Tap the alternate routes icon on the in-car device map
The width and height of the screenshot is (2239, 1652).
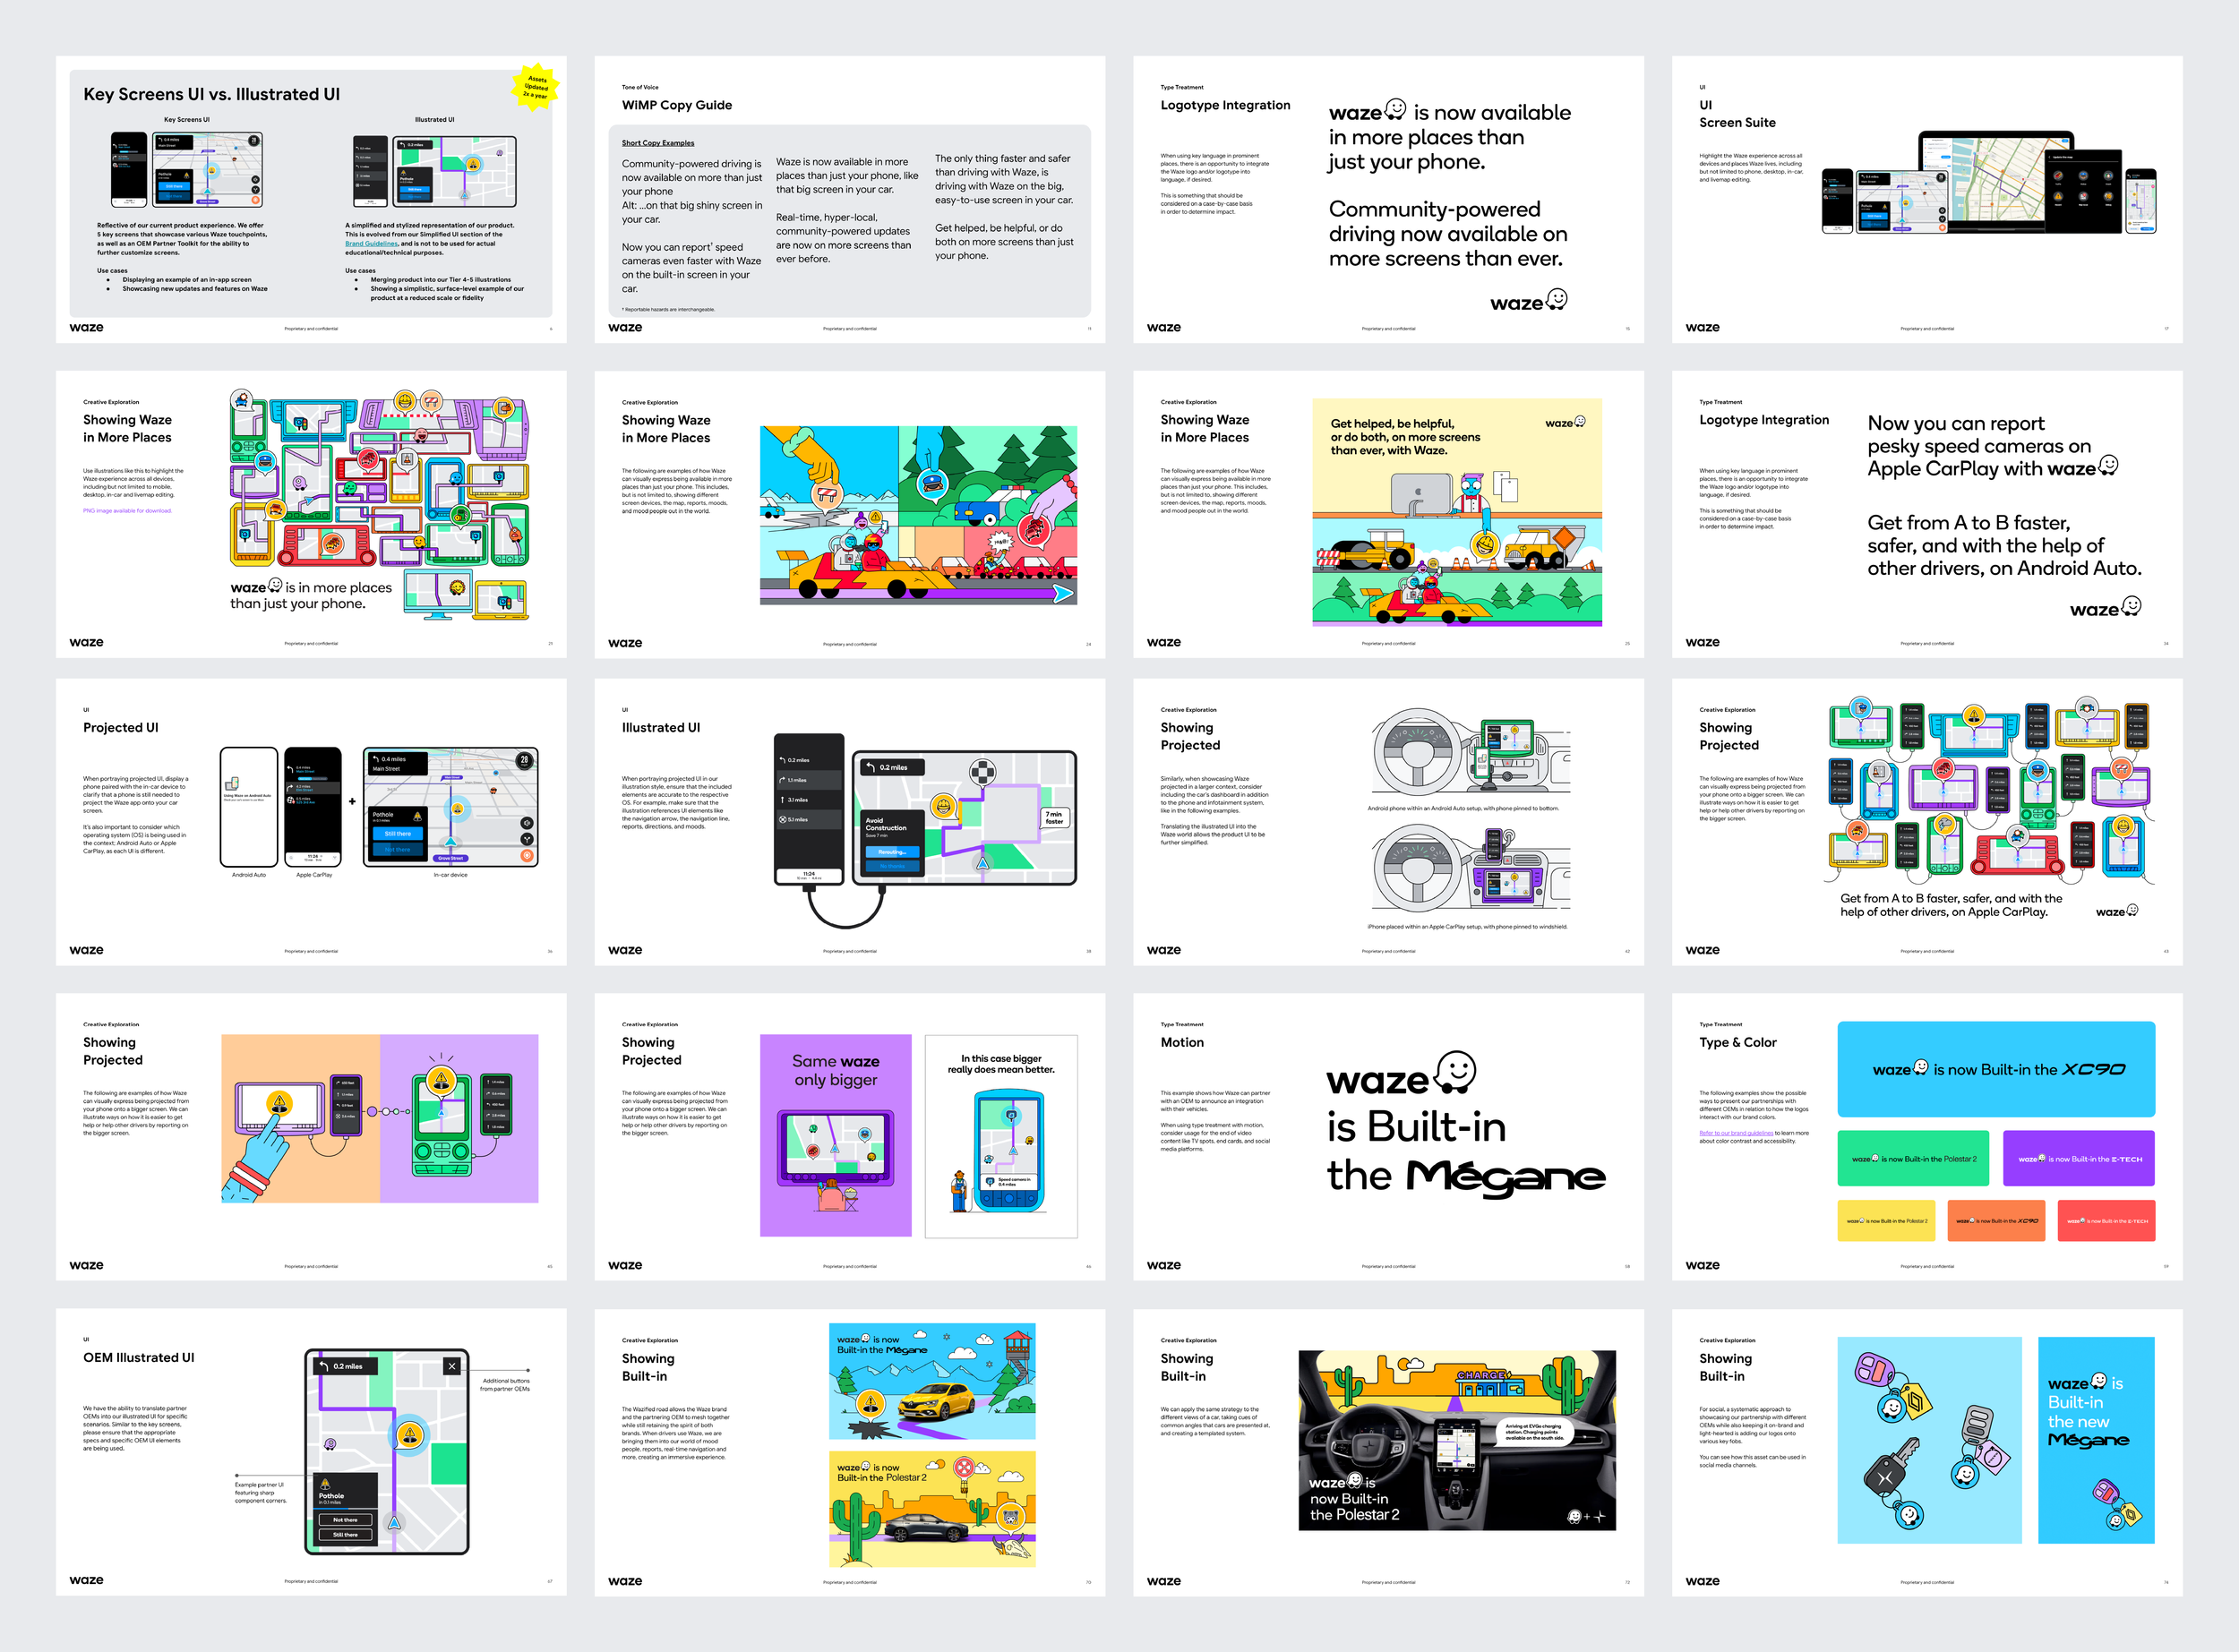[x=528, y=841]
